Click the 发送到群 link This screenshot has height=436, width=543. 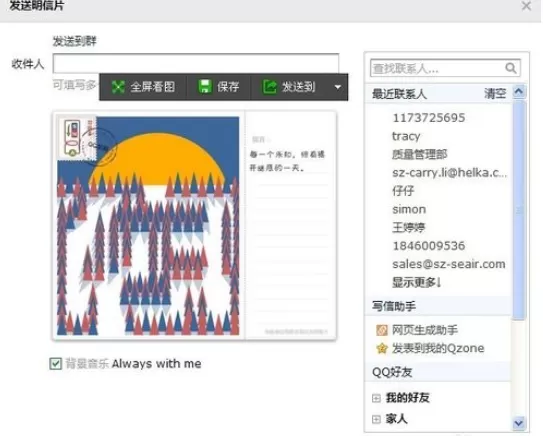pos(74,41)
